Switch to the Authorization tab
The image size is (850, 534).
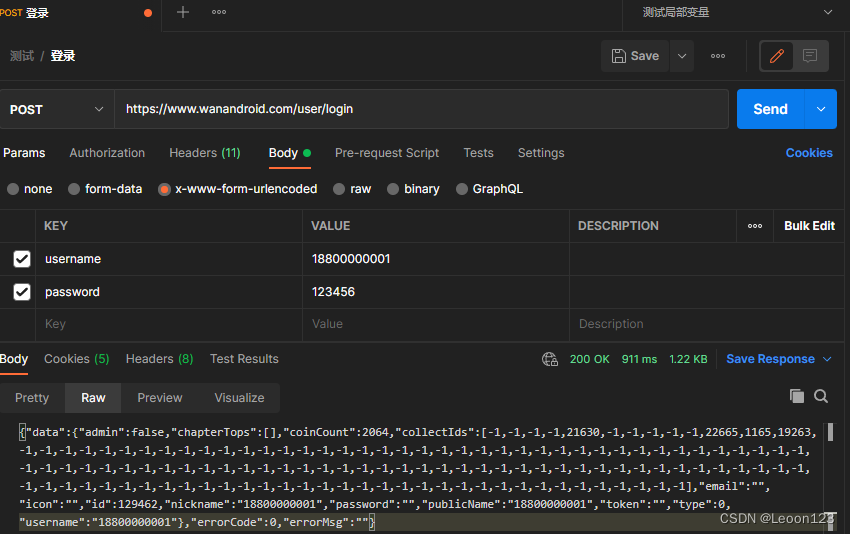click(107, 153)
